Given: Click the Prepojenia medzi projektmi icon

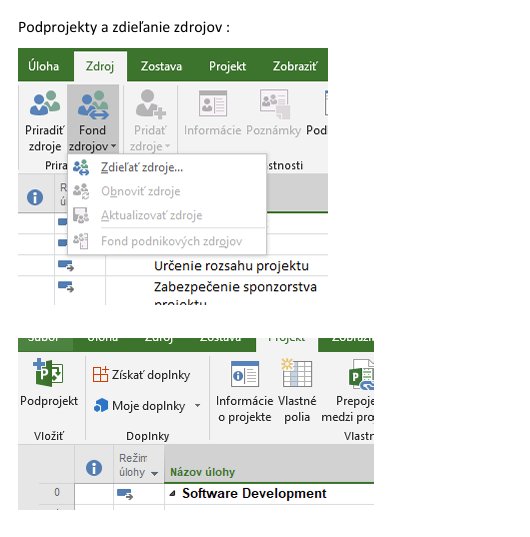Looking at the screenshot, I should (x=361, y=375).
